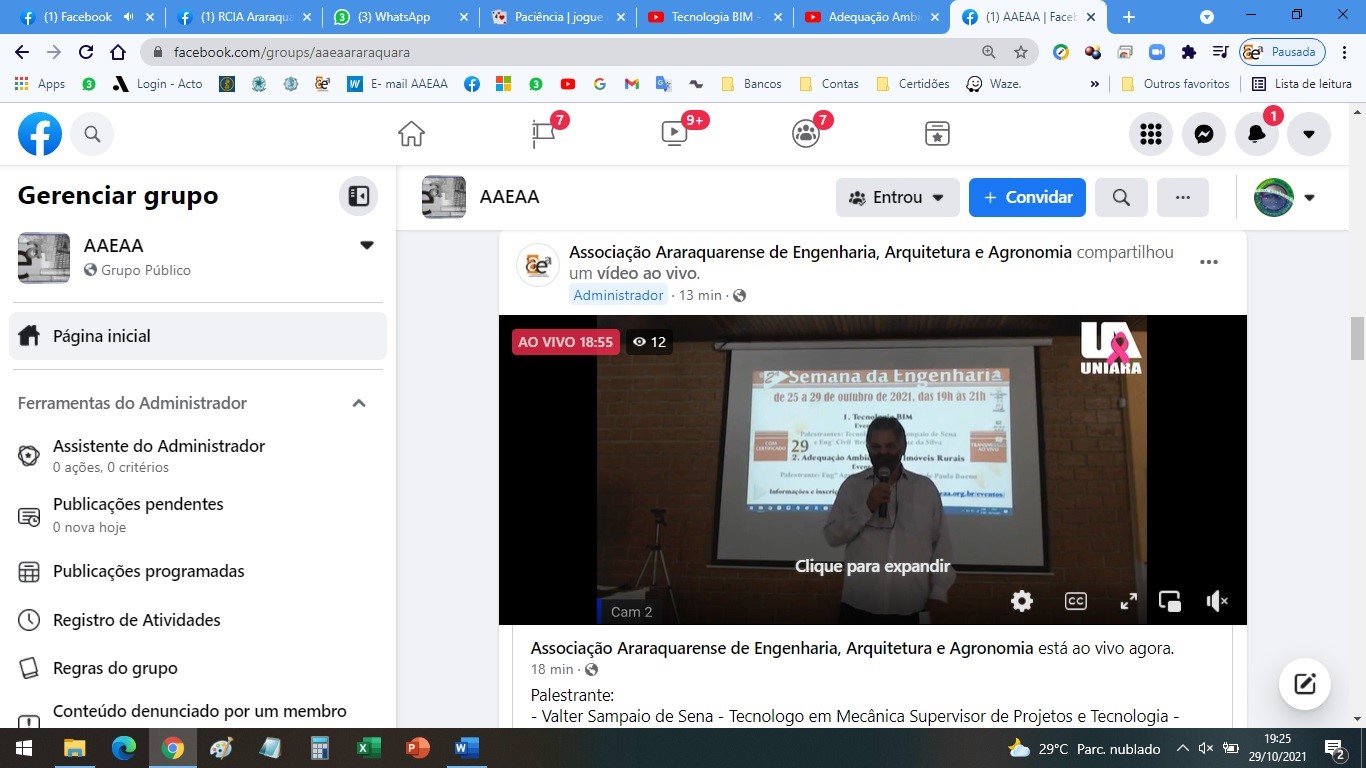Click the browser address bar URL
The width and height of the screenshot is (1366, 768).
pos(291,52)
